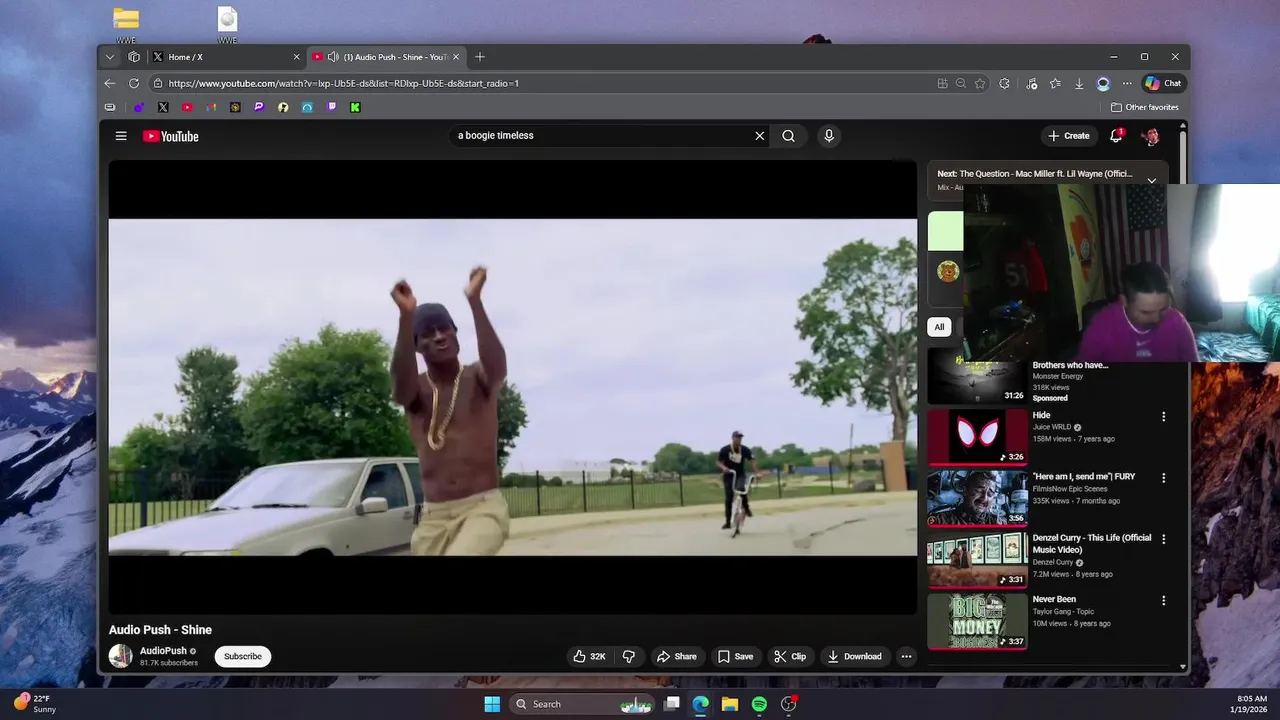Click the Create button

coord(1069,136)
